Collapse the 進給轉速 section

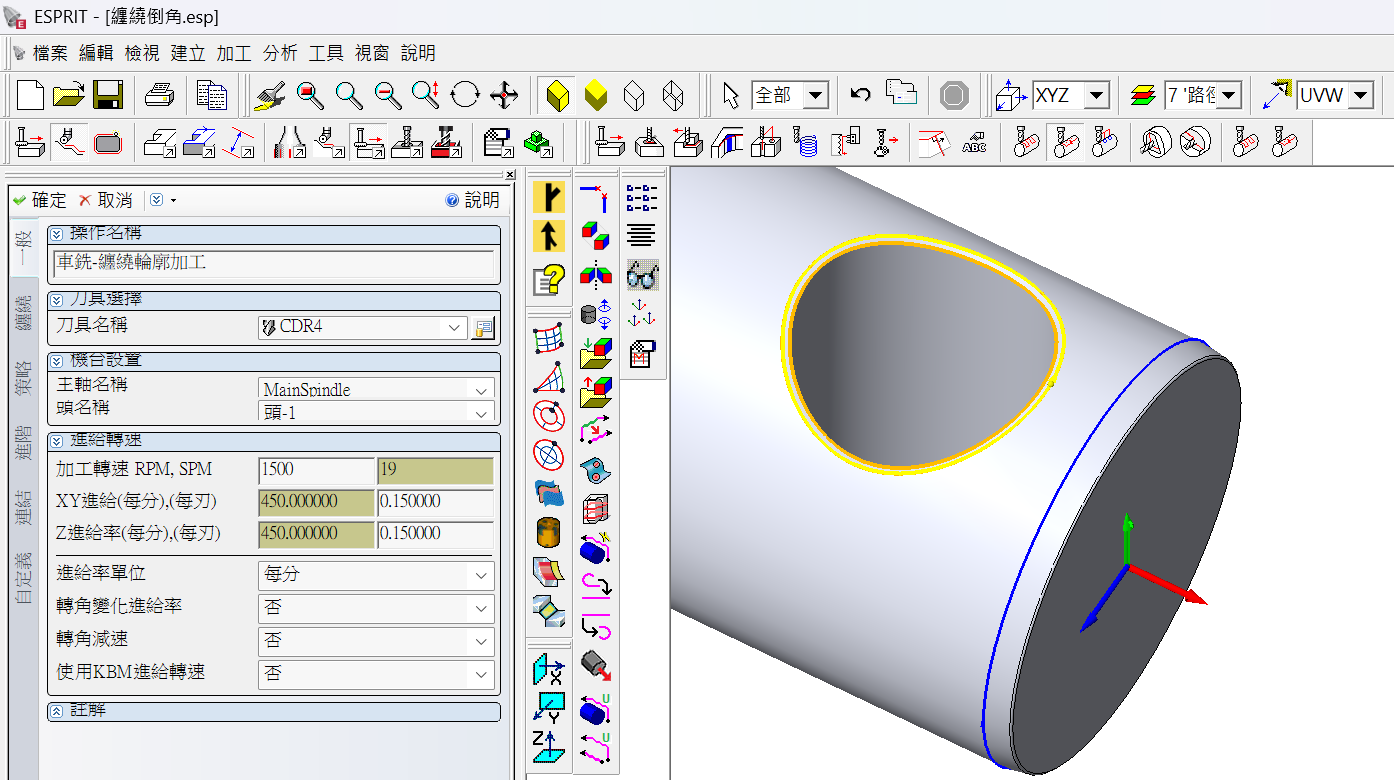[56, 441]
